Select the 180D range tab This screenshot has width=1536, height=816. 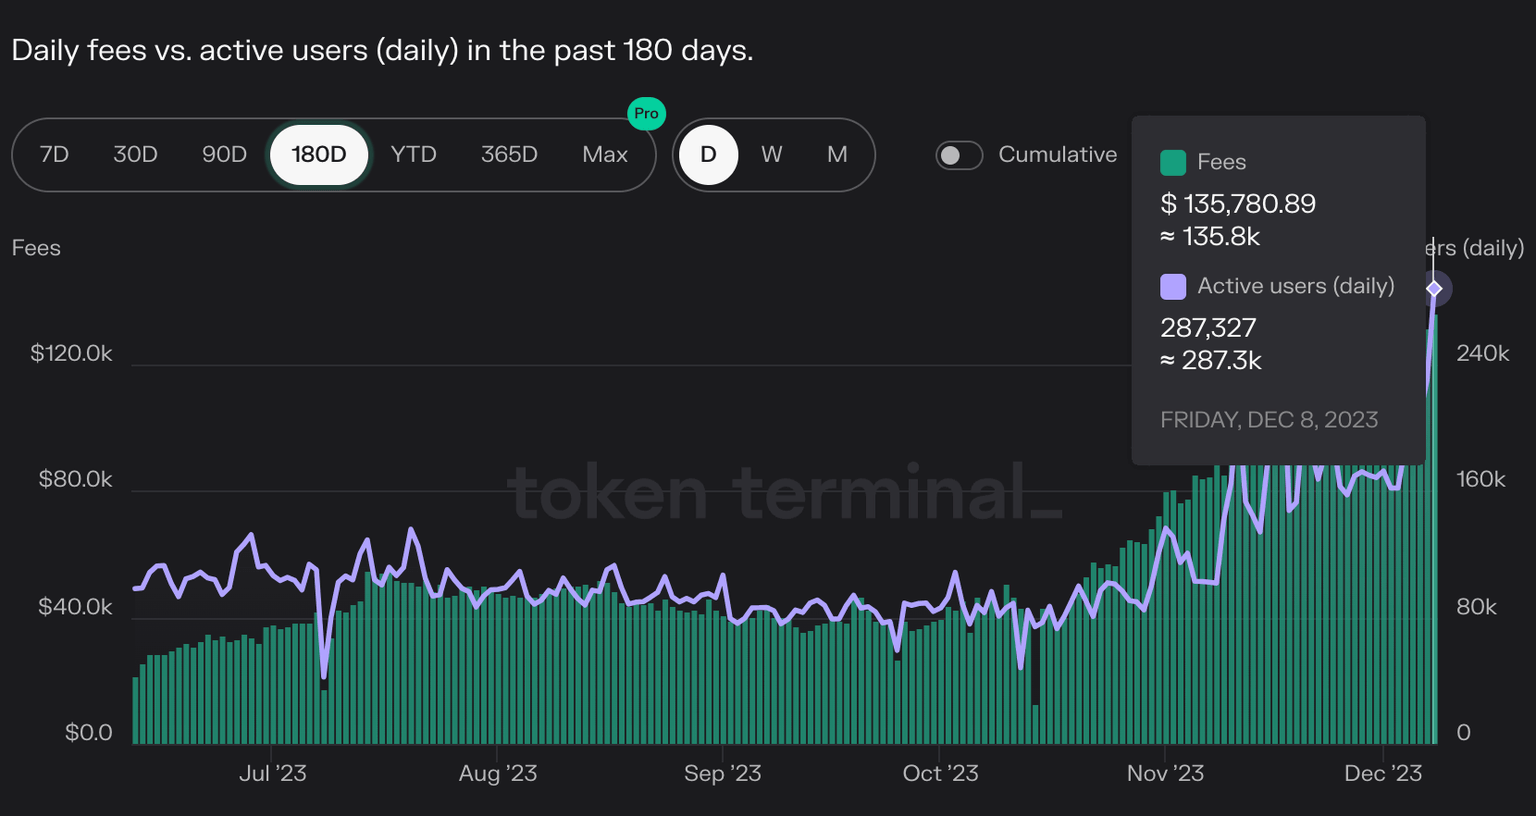tap(319, 155)
